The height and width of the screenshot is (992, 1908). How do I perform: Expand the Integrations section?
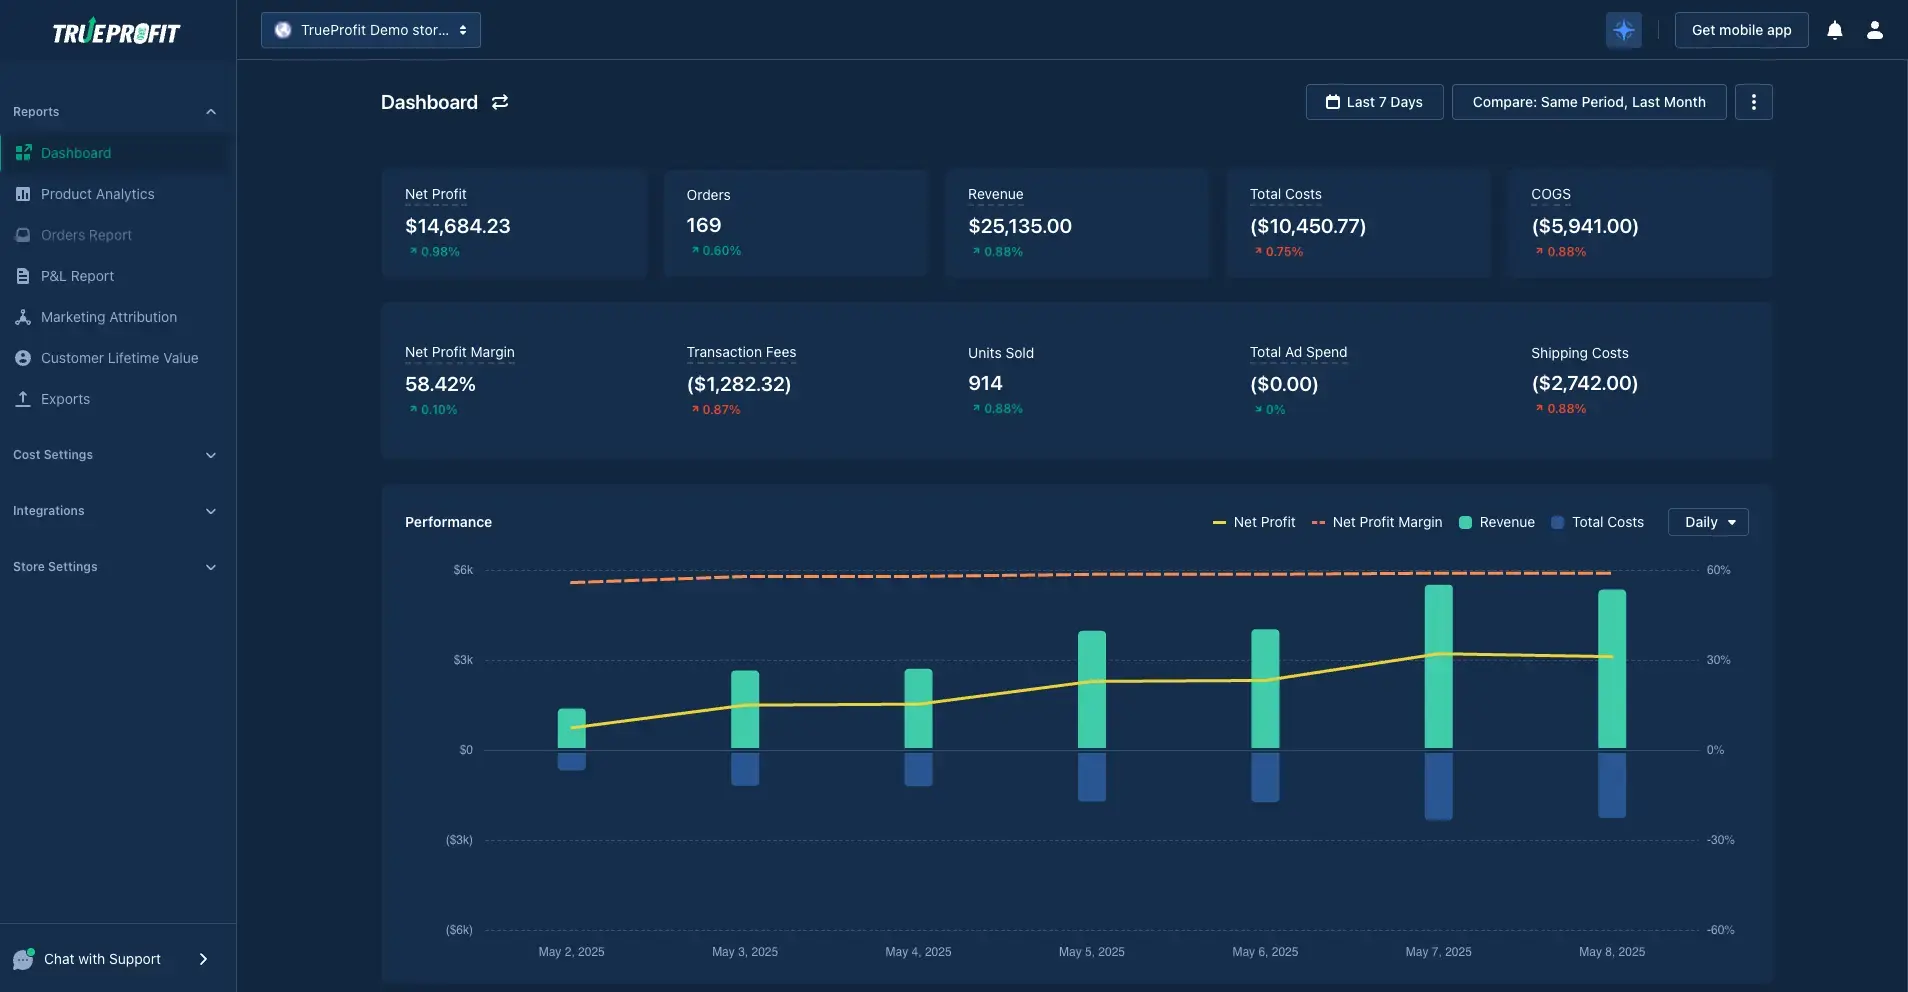pos(114,511)
